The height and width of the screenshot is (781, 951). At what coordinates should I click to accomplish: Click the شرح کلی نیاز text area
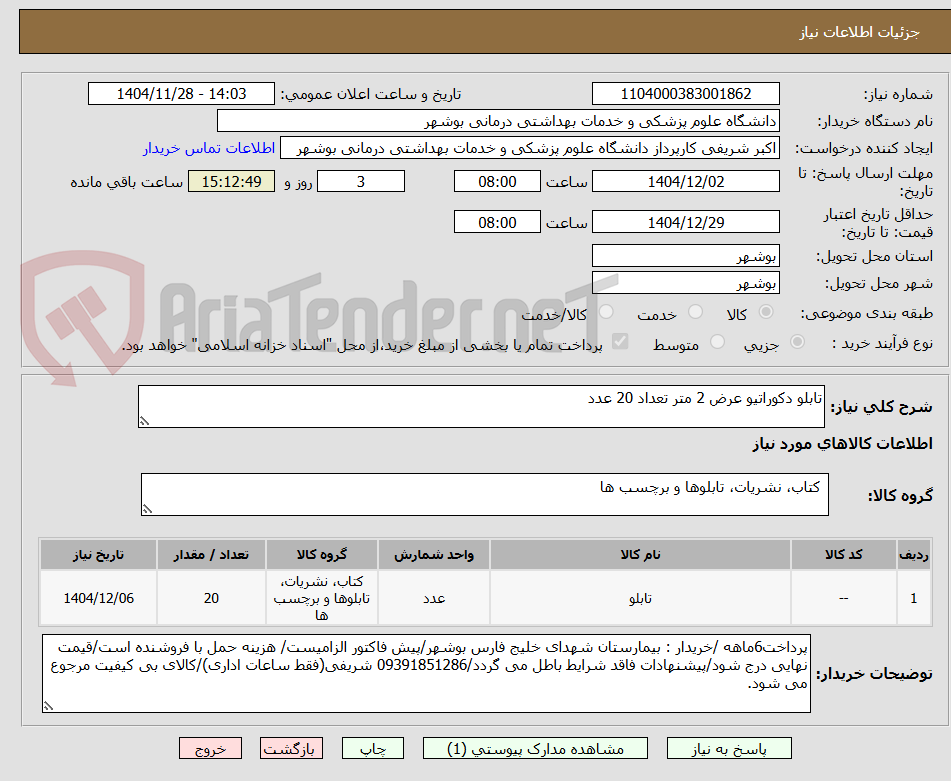(481, 406)
